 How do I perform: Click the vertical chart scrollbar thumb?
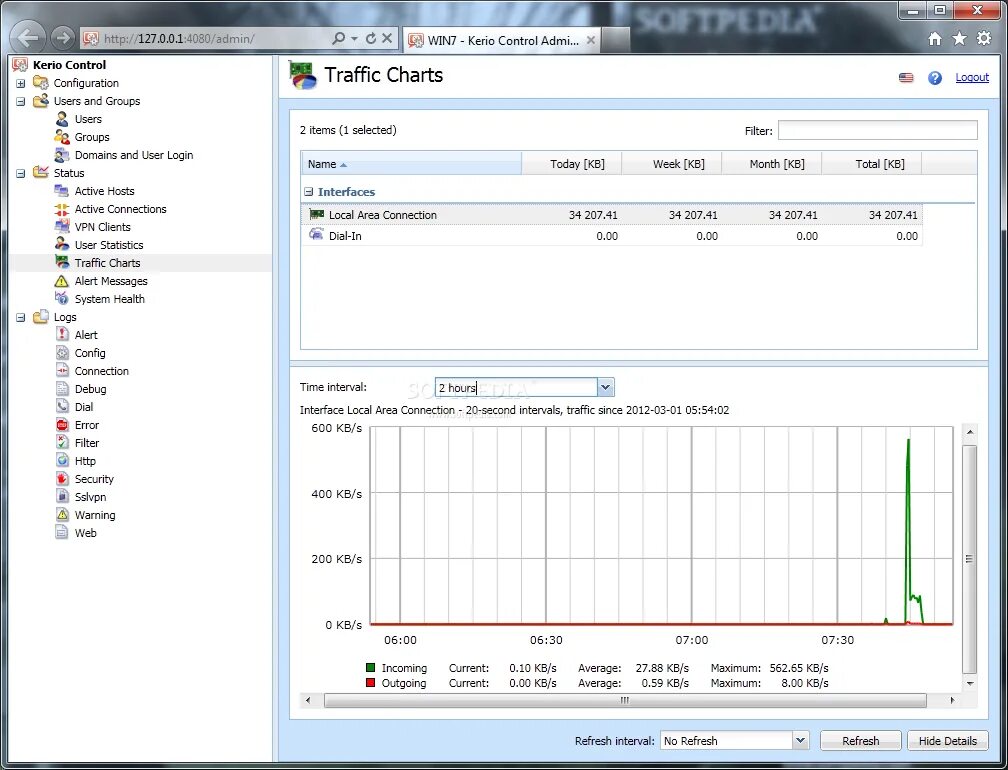[970, 559]
